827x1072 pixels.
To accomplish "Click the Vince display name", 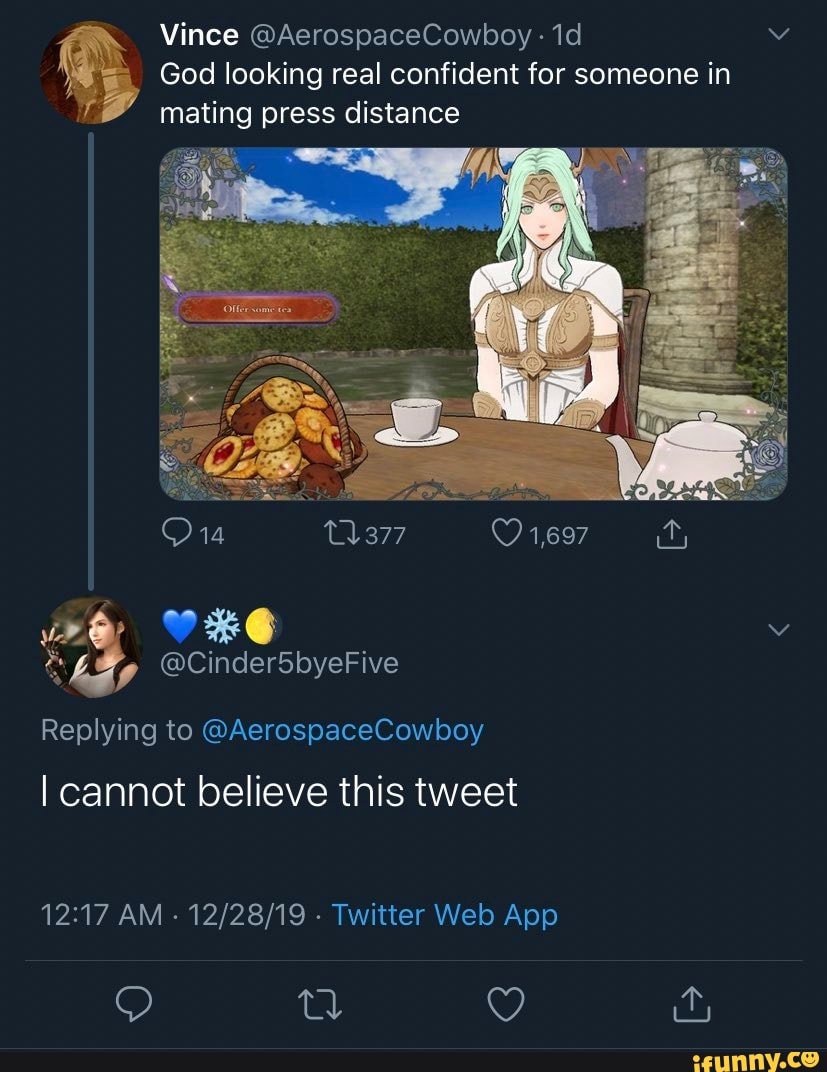I will click(x=199, y=36).
